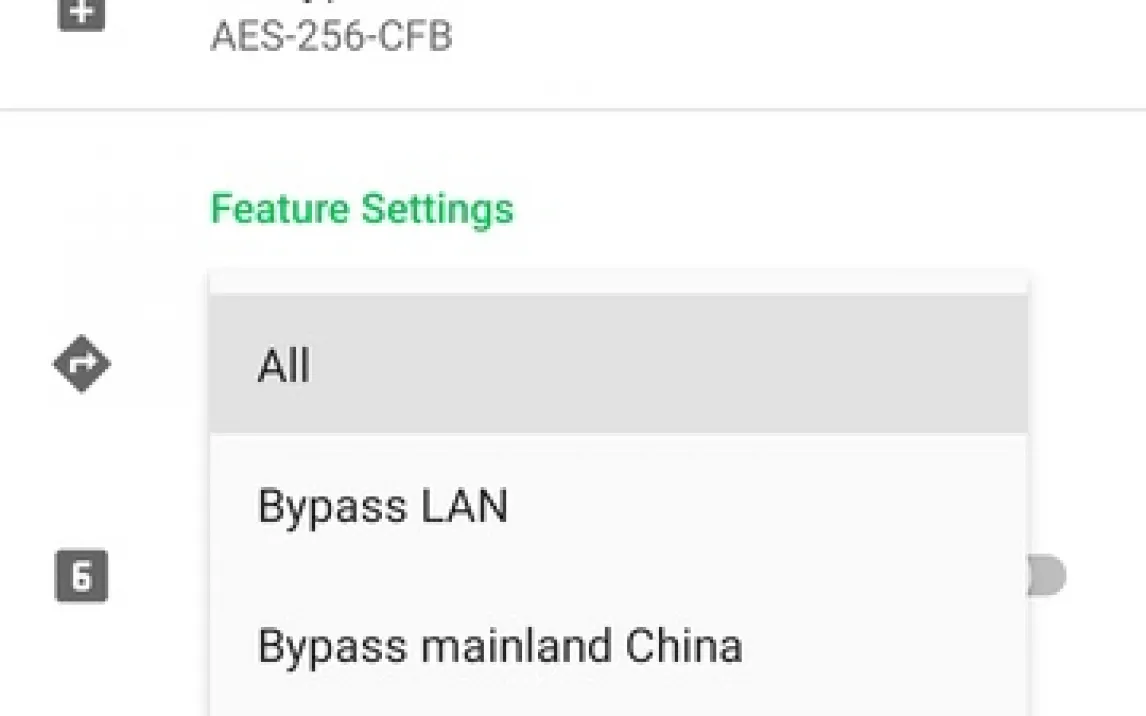Viewport: 1146px width, 716px height.
Task: Click the encryption method plus icon
Action: [x=81, y=14]
